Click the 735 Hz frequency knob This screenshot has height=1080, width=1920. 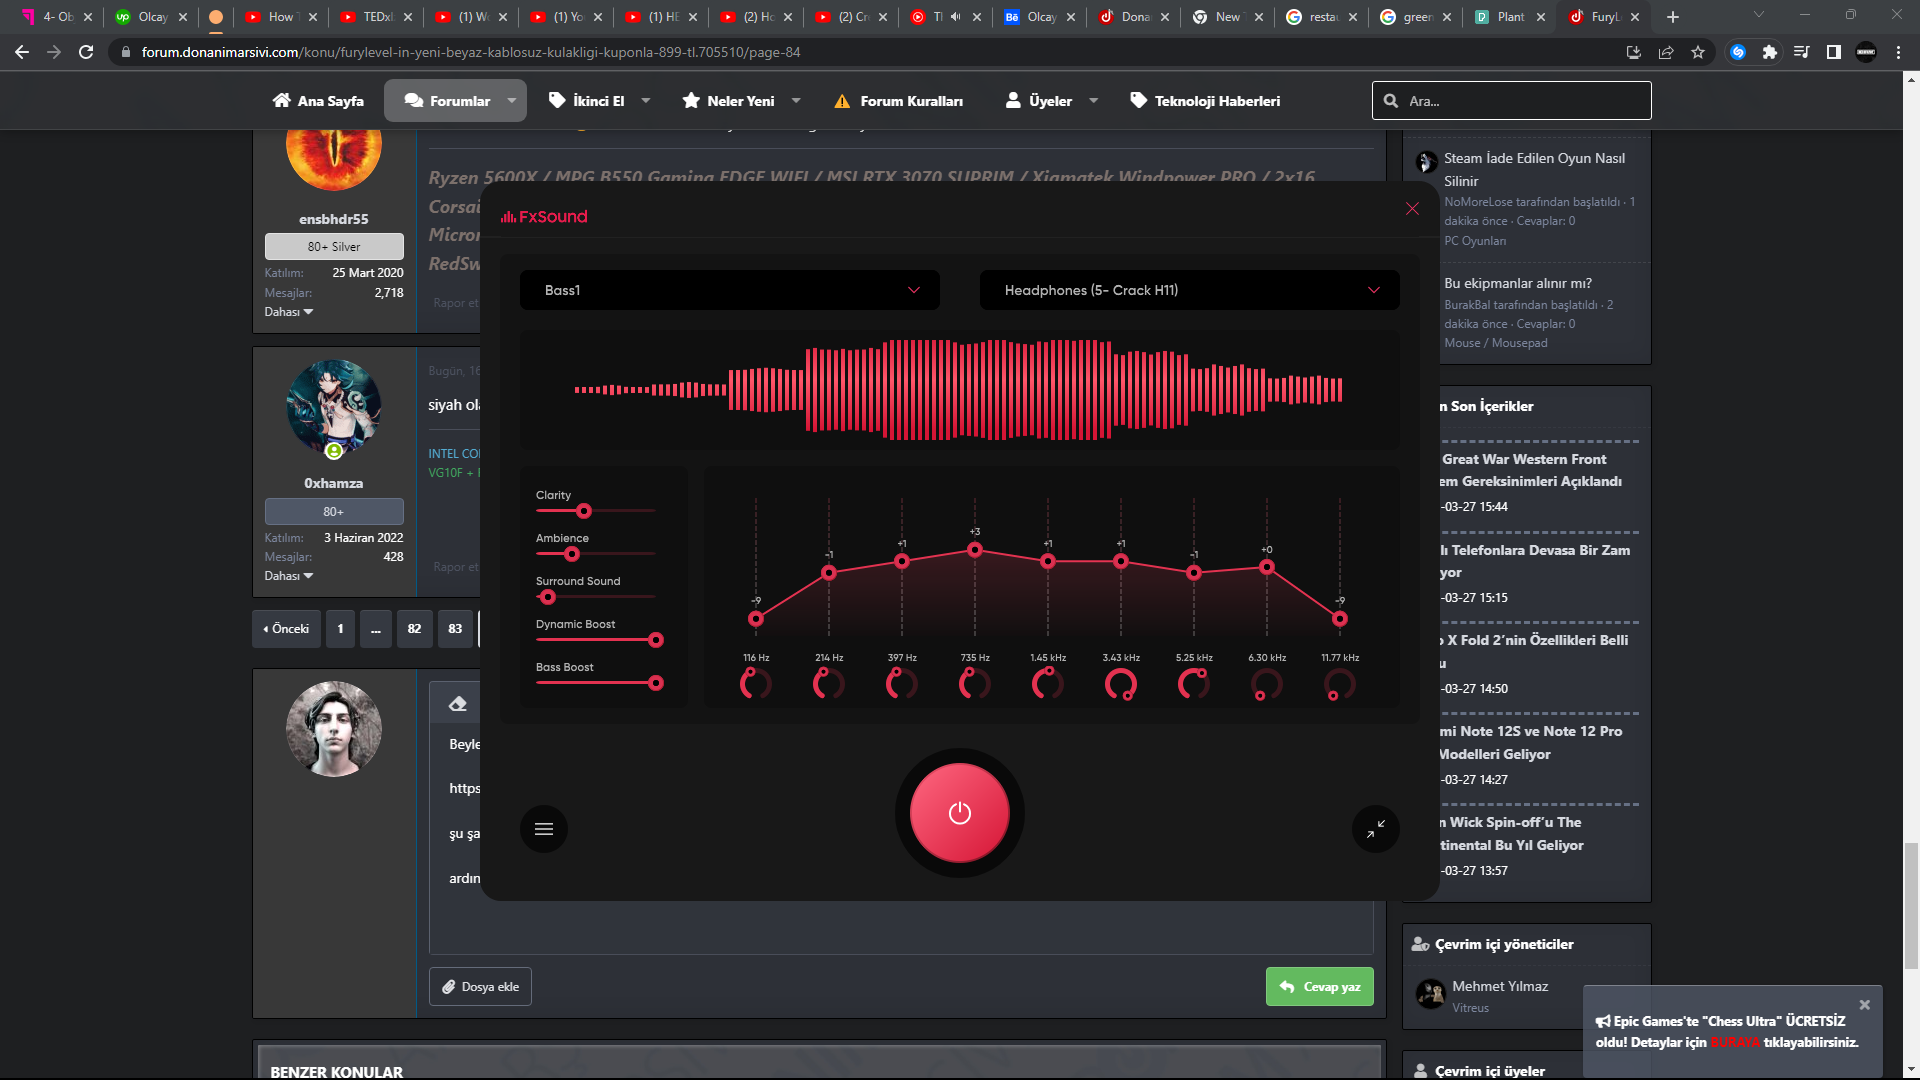[975, 684]
